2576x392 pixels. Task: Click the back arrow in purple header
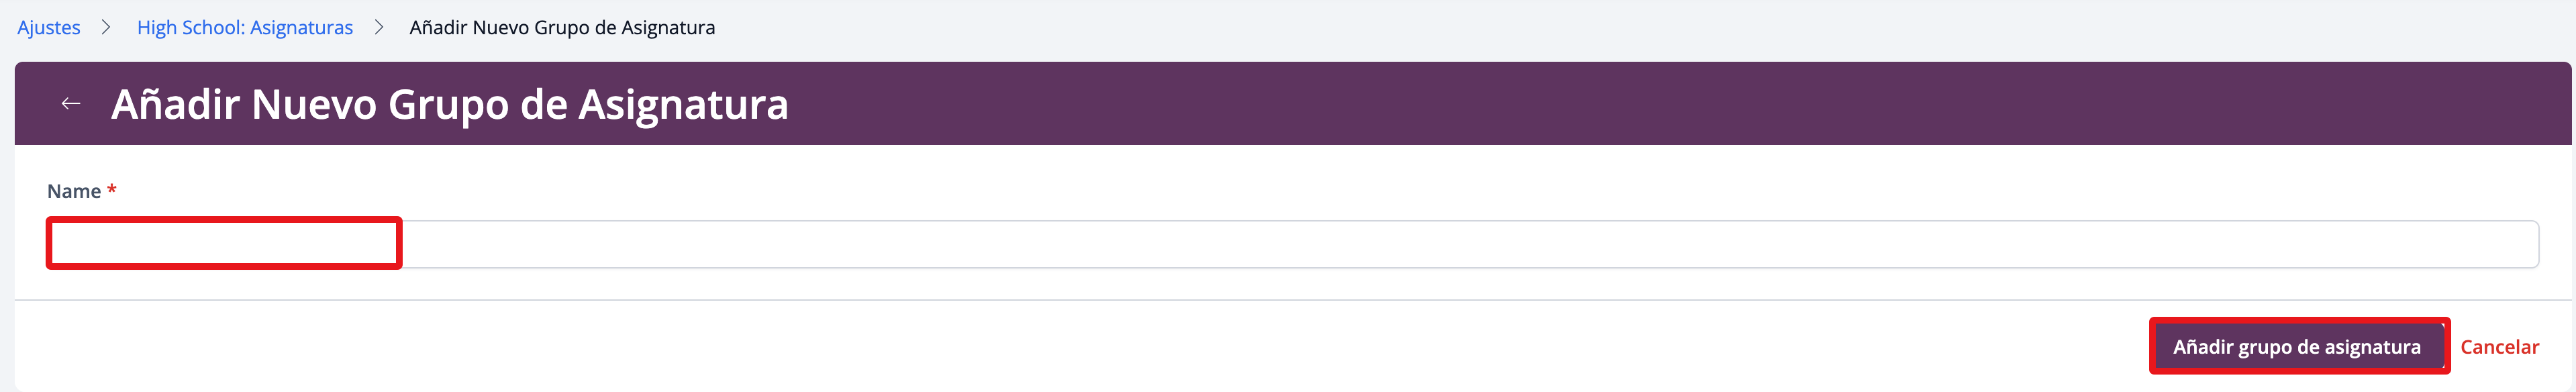pos(70,104)
